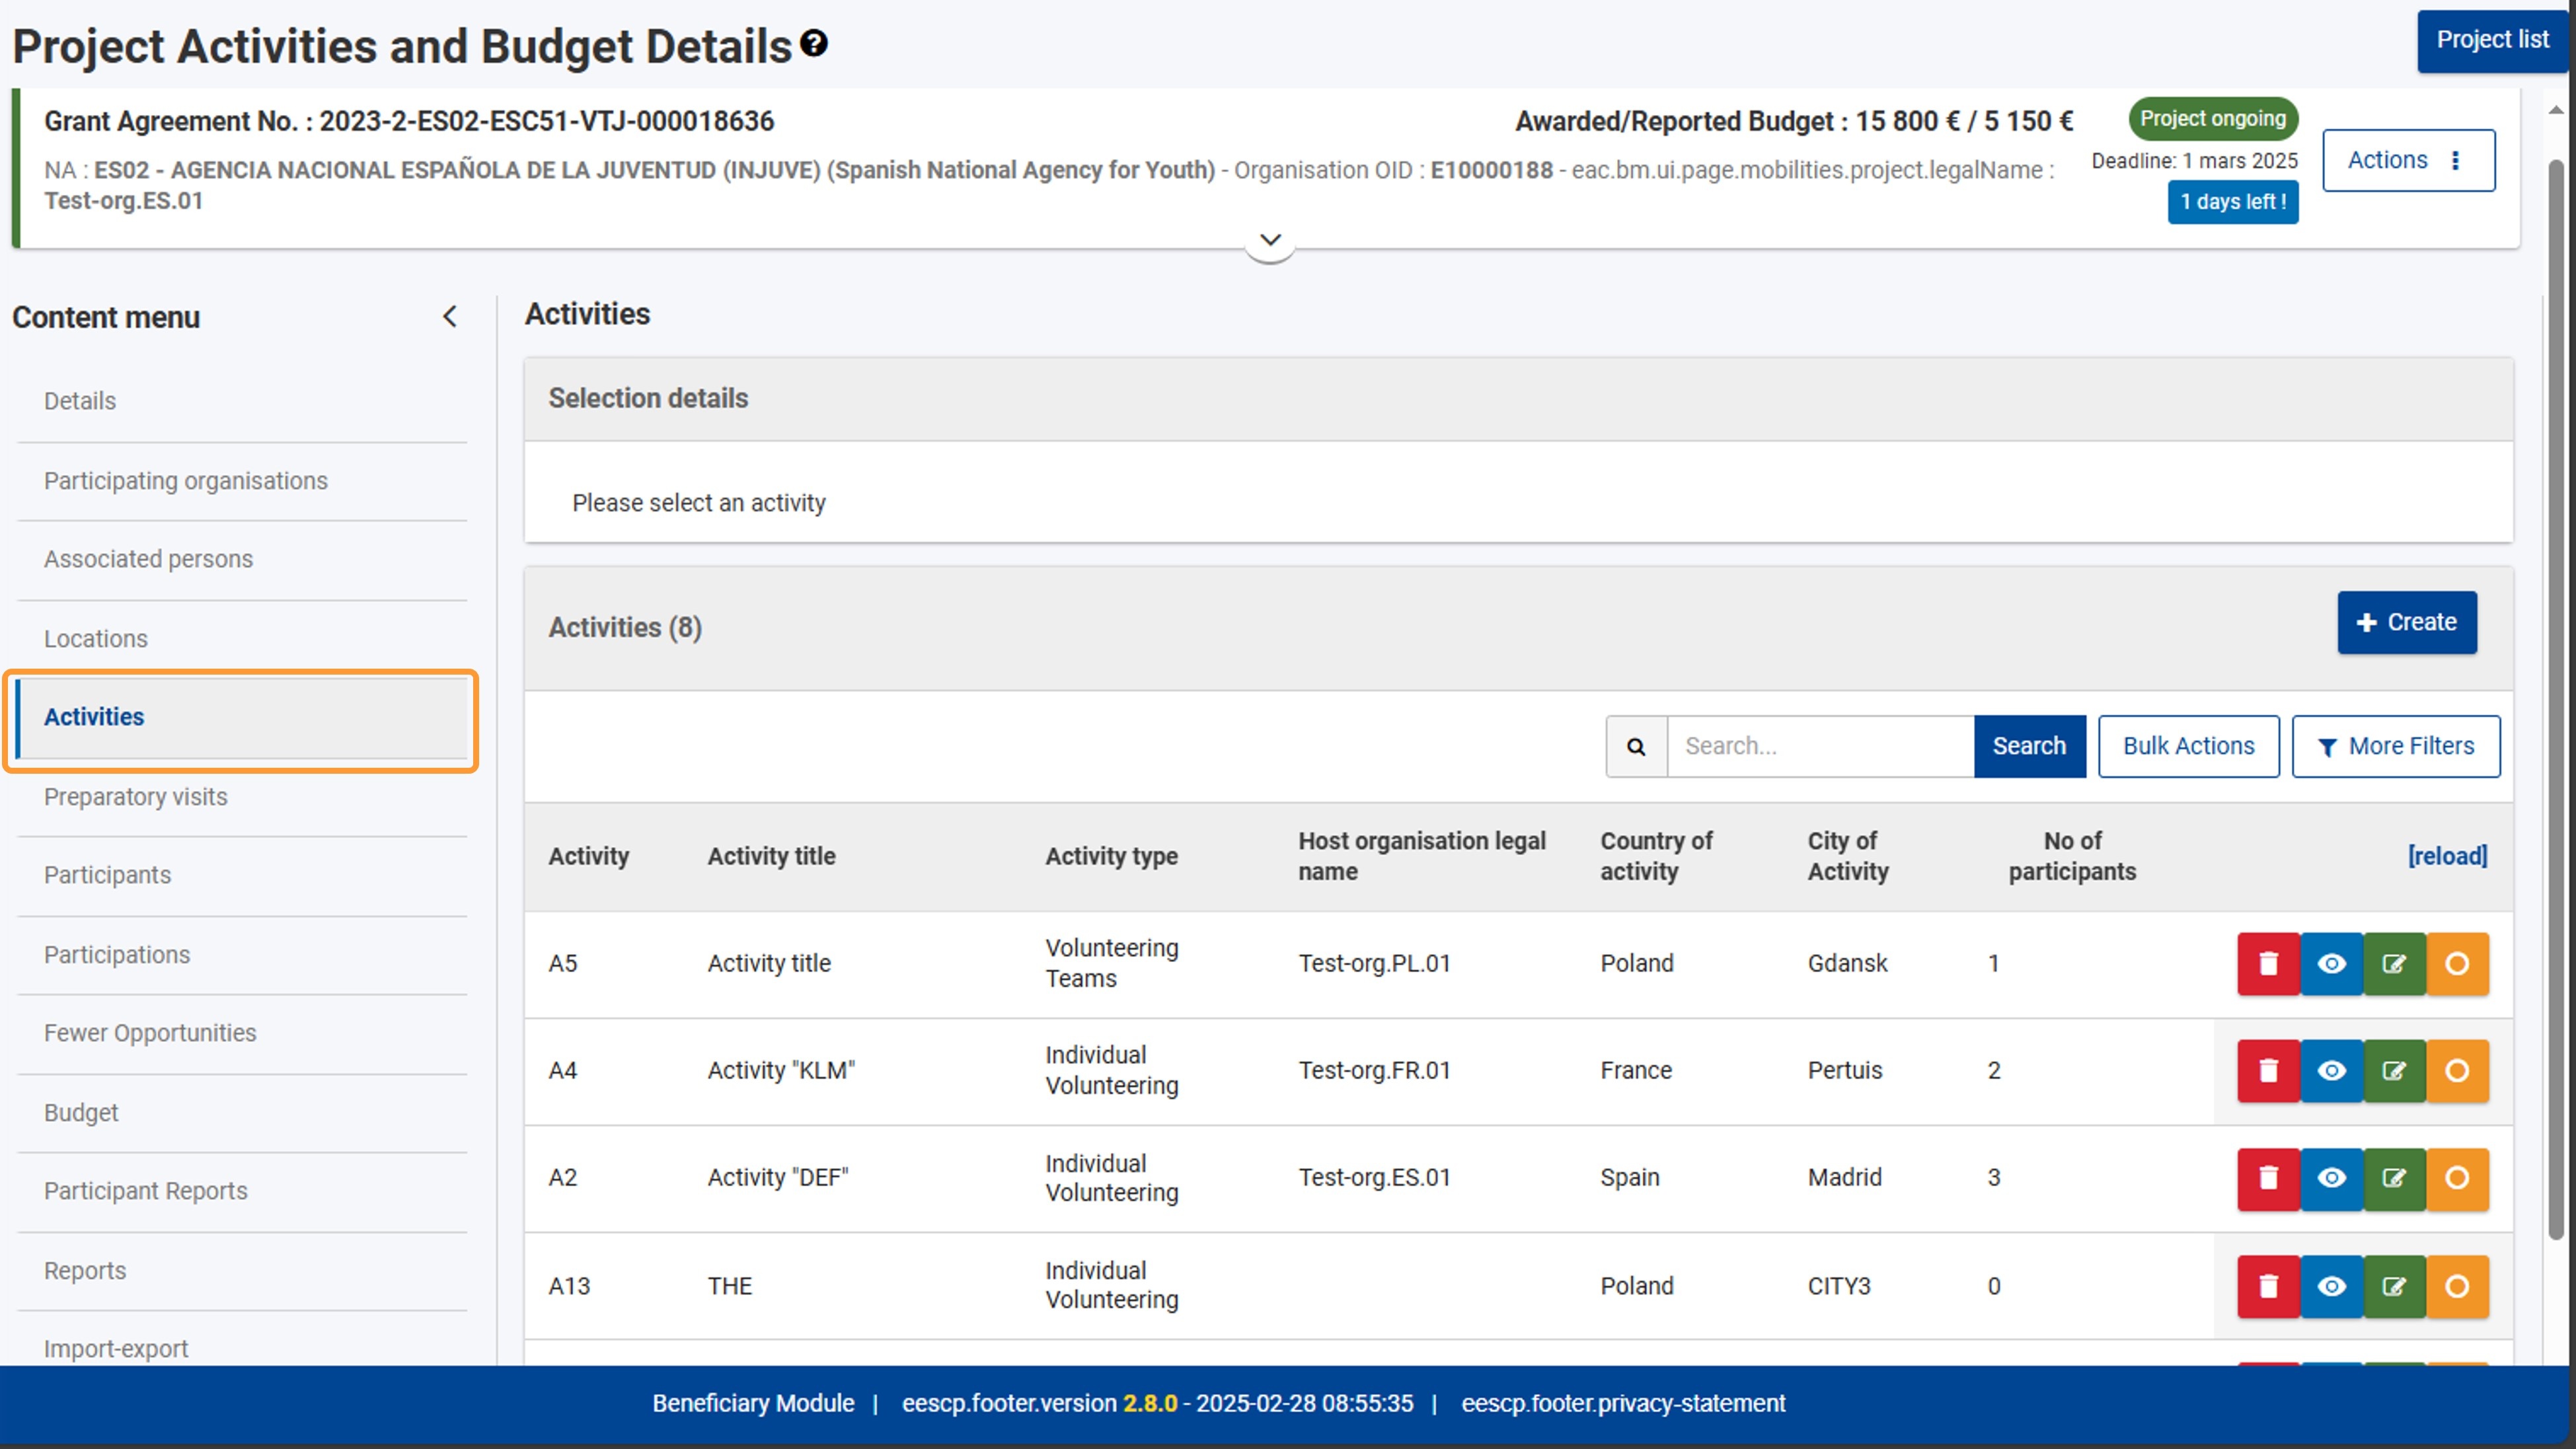
Task: Click the "No of participants" column header
Action: coord(2072,856)
